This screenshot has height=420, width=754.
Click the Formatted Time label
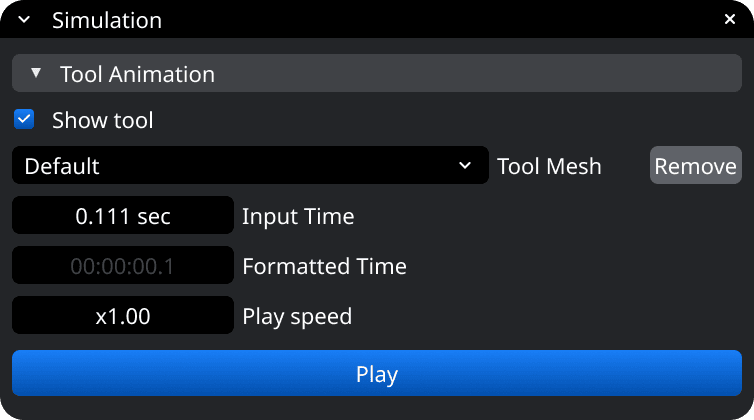(324, 266)
